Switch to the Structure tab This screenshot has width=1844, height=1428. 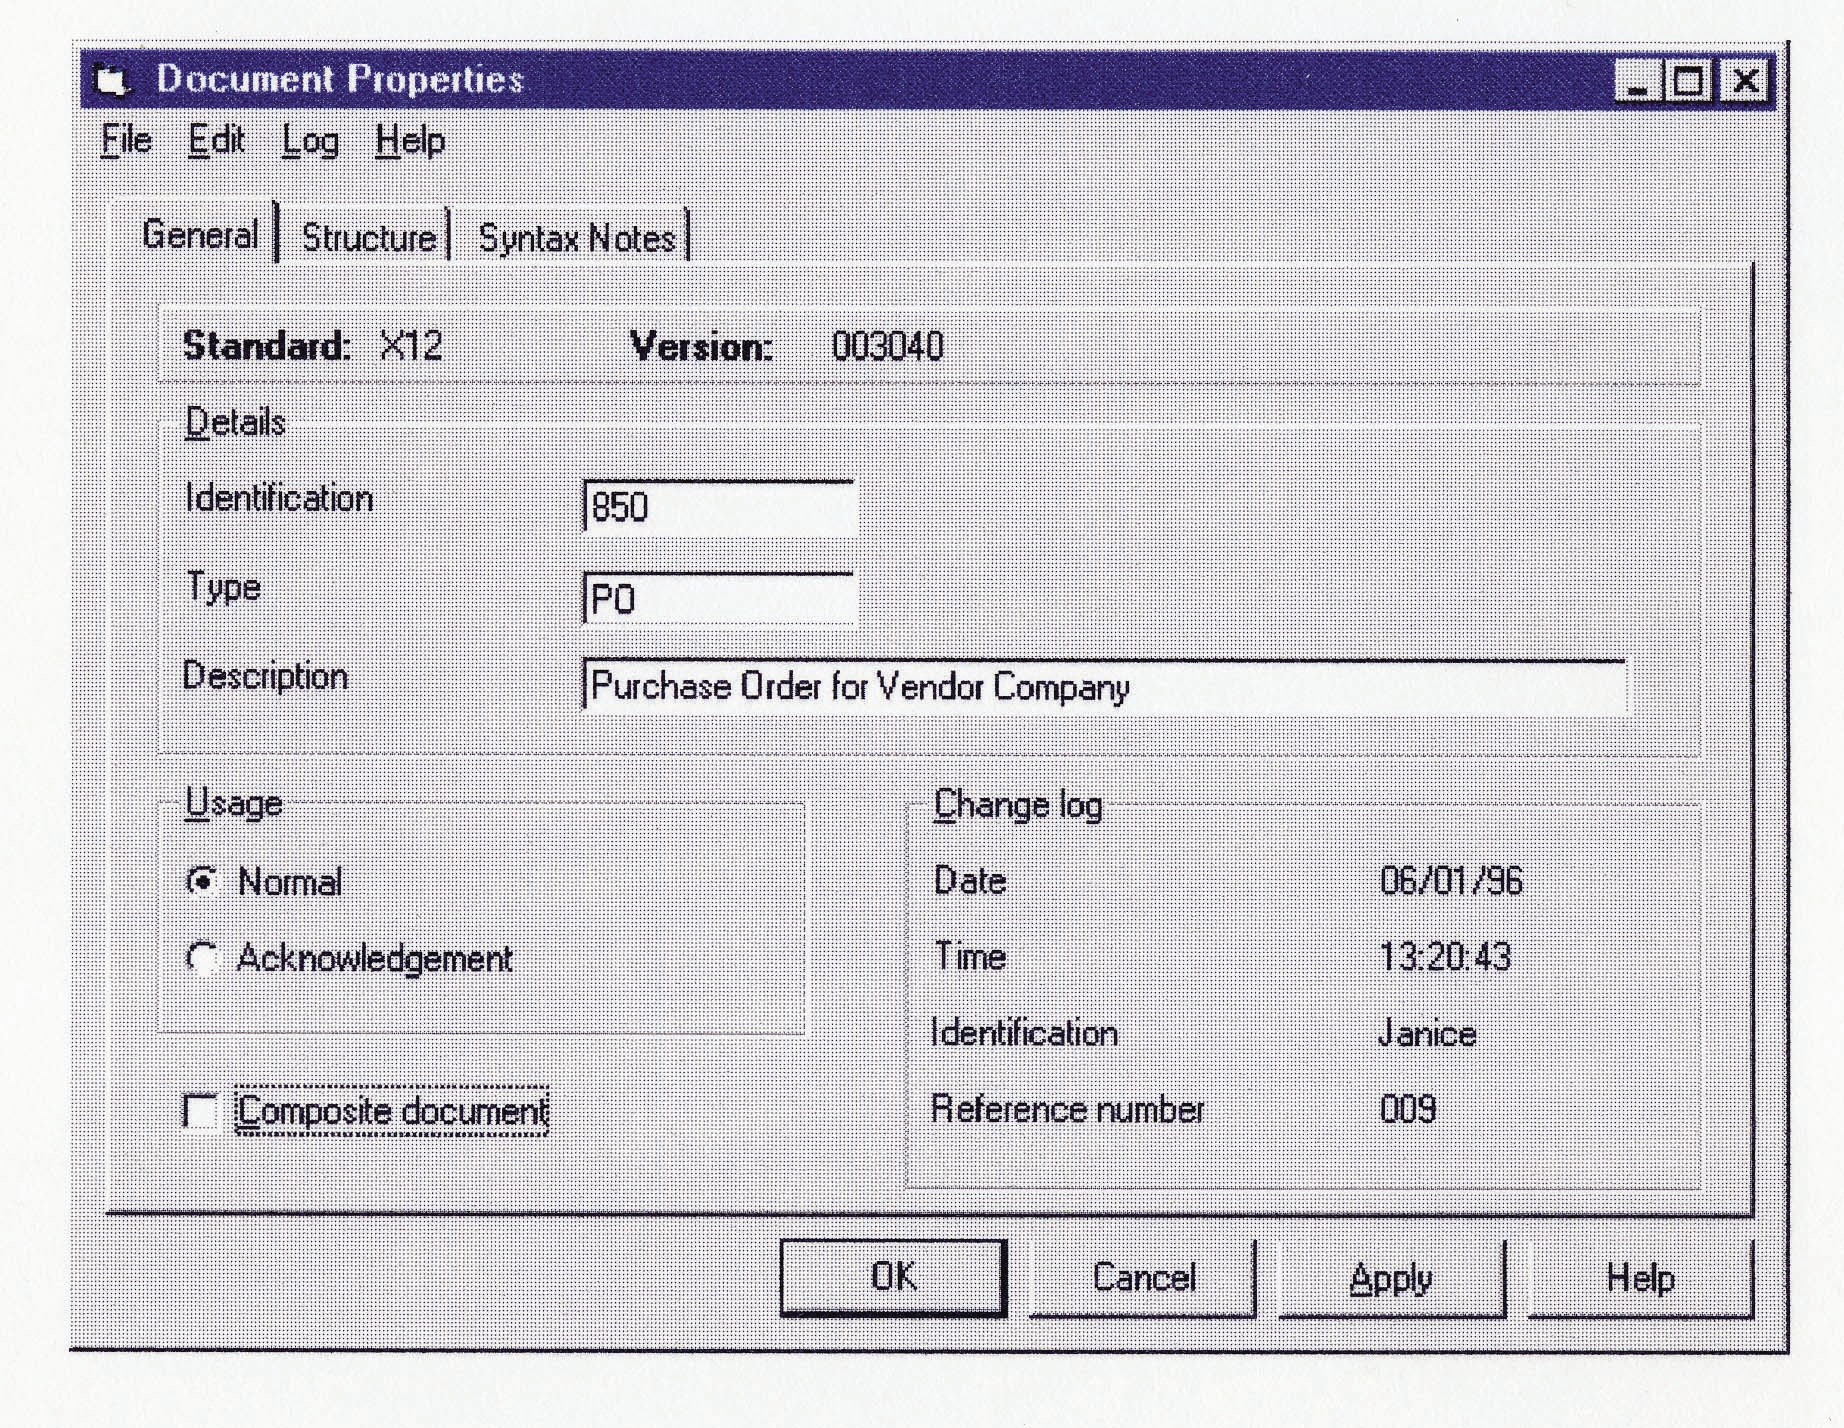pos(368,238)
